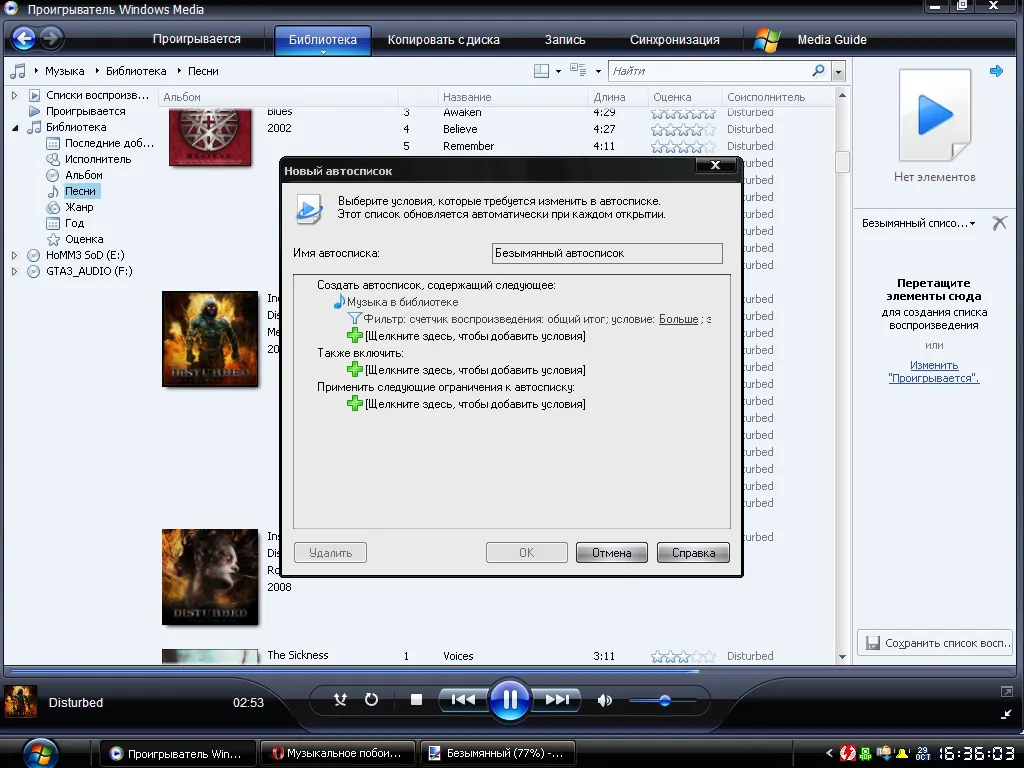
Task: Adjust the volume slider
Action: [x=664, y=701]
